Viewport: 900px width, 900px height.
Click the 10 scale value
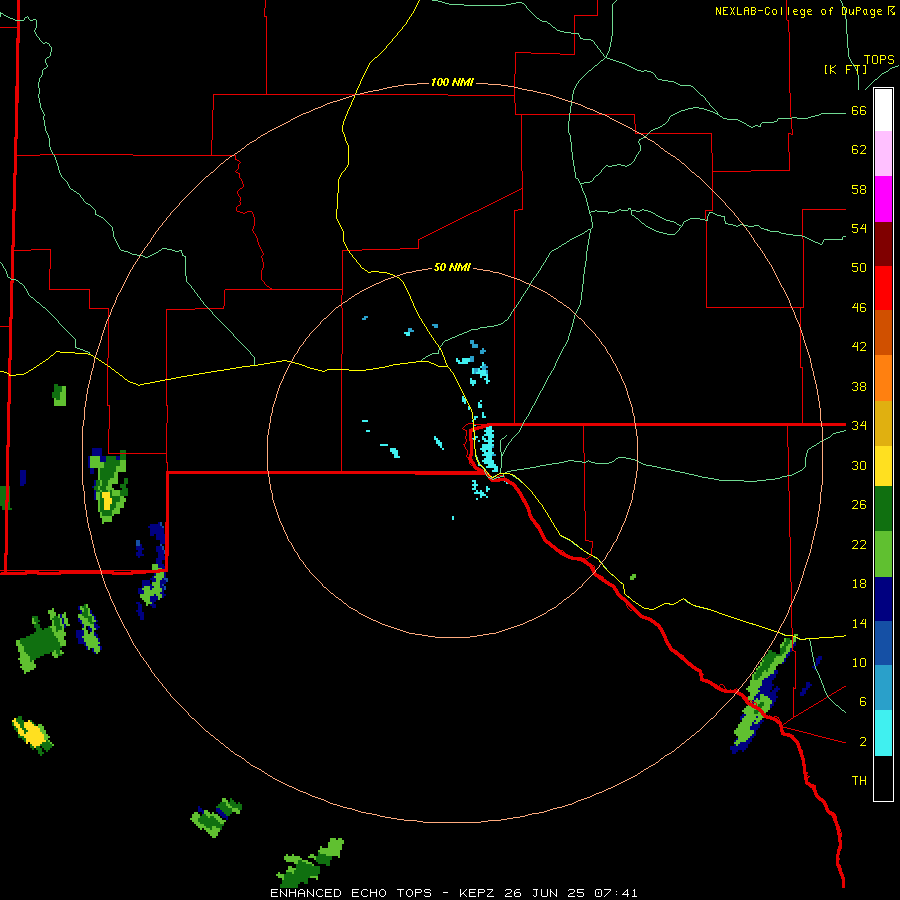point(859,662)
